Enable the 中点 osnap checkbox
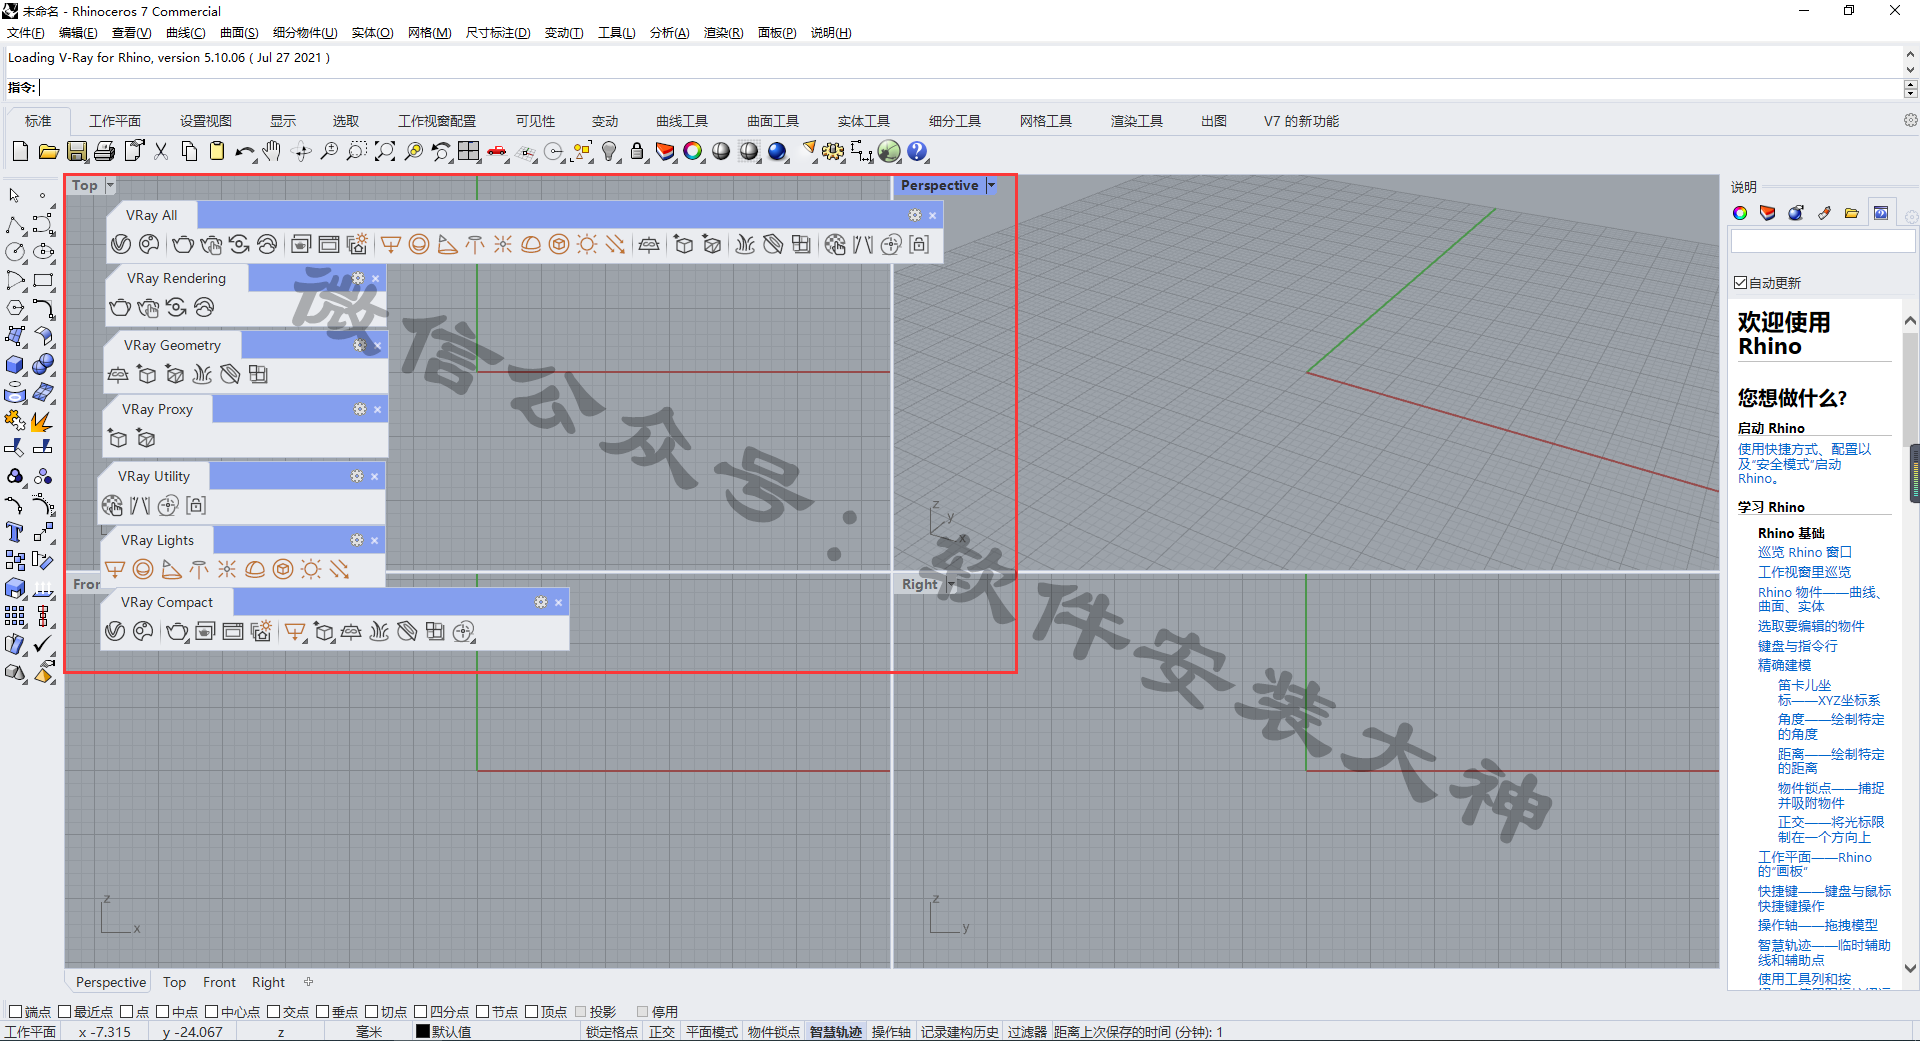 click(x=163, y=1012)
